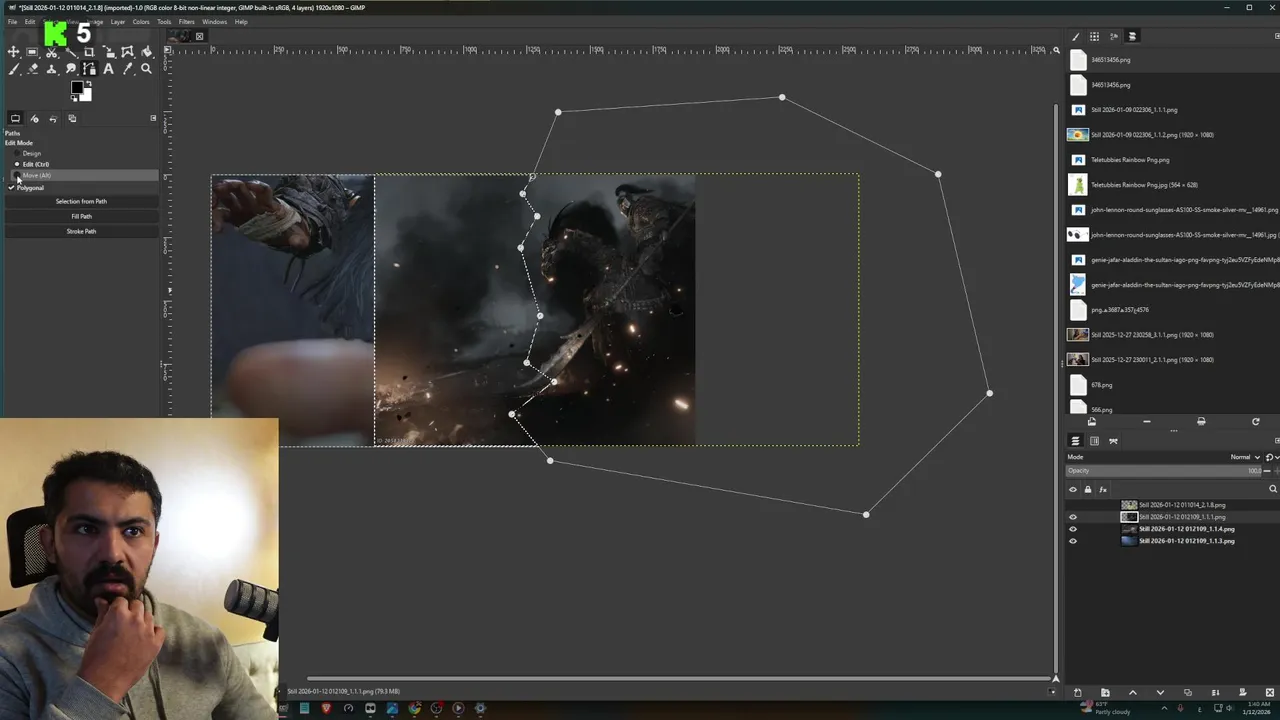1280x720 pixels.
Task: Adjust the layer Opacity slider
Action: click(x=1164, y=471)
